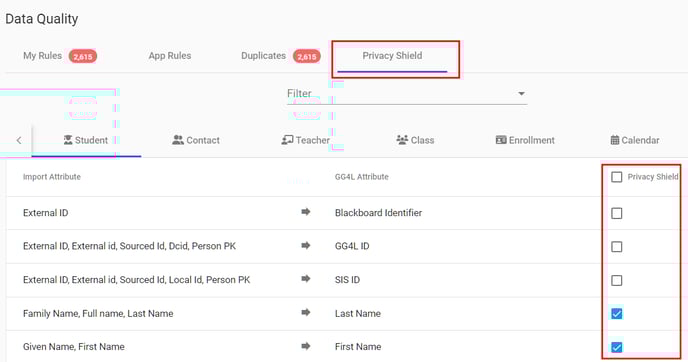Click the GG4L Attribute column header
Viewport: 688px width, 362px height.
tap(362, 177)
